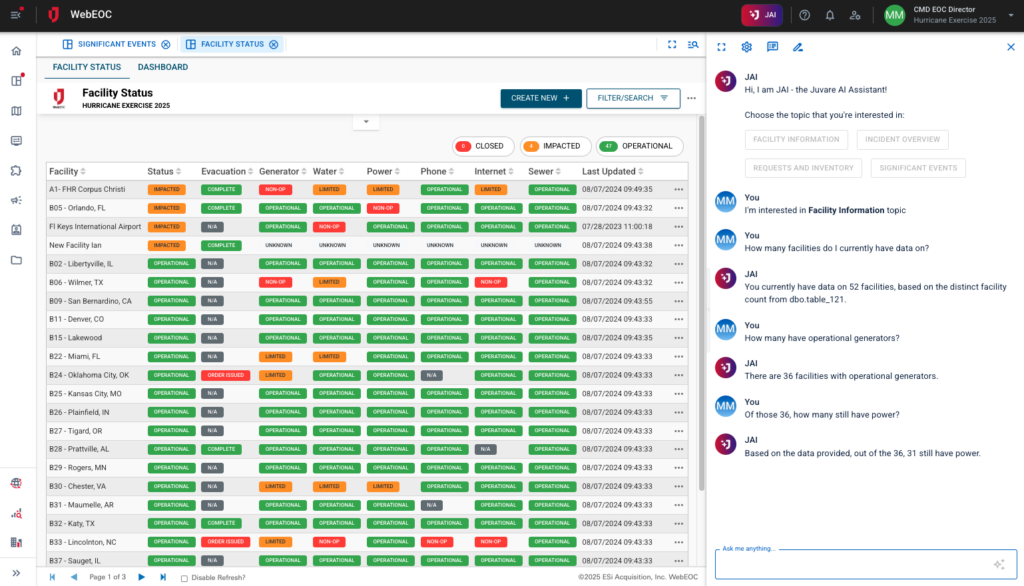Select the Facility Status sub-tab
Screen dimensions: 1024x586
point(86,67)
